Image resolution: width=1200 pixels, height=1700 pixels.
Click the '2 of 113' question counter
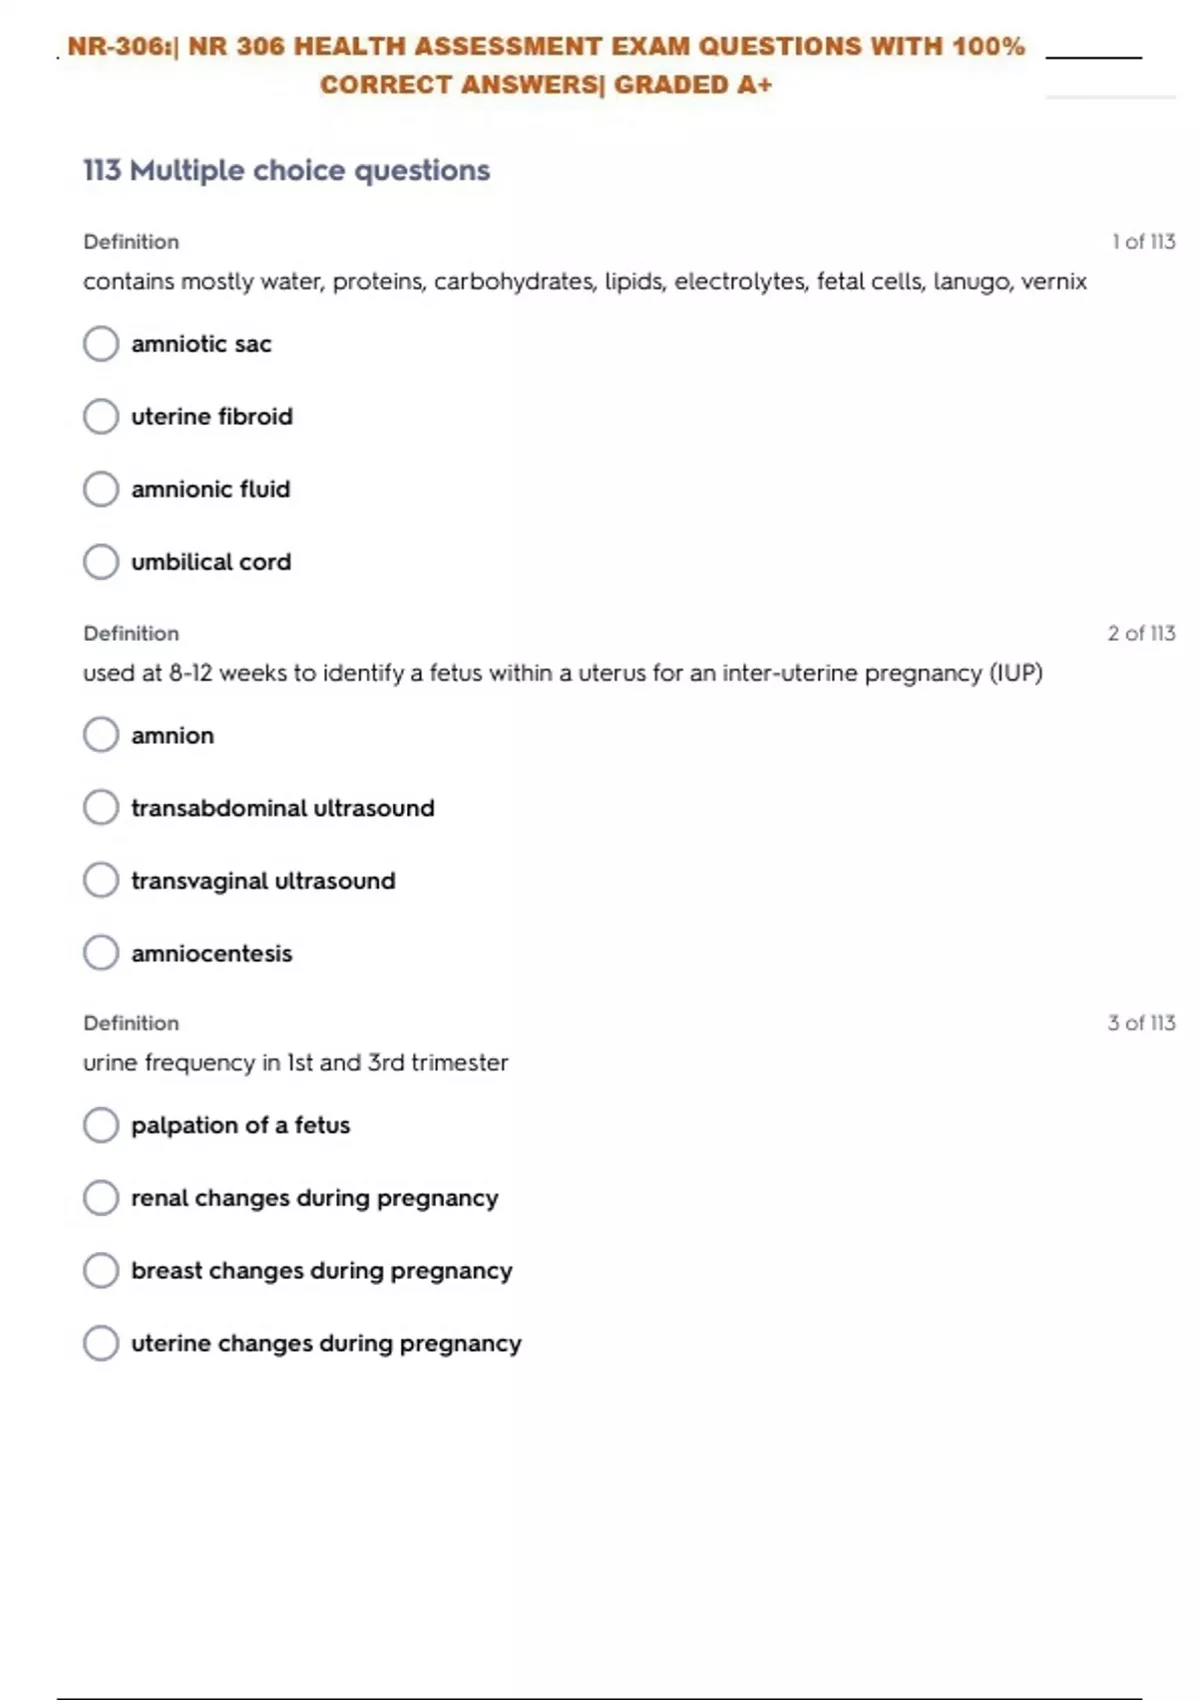point(1141,634)
